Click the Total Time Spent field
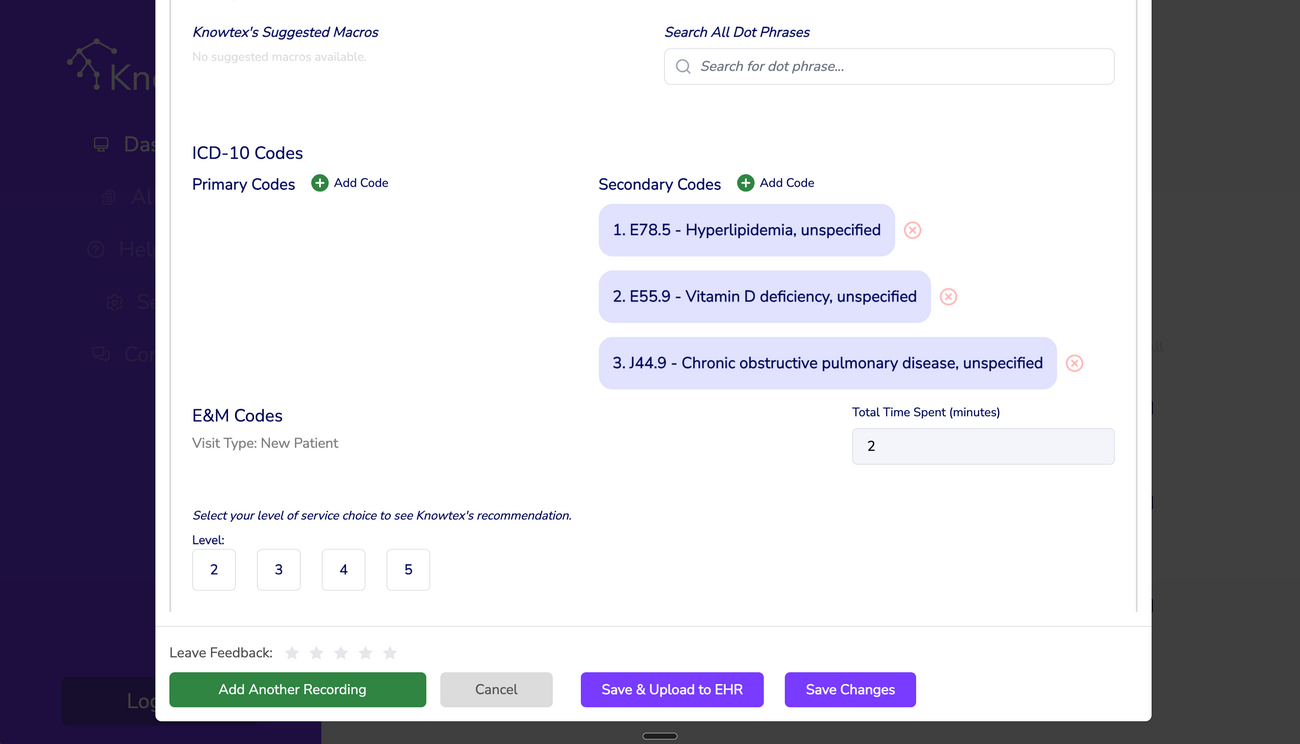1300x744 pixels. [x=982, y=446]
